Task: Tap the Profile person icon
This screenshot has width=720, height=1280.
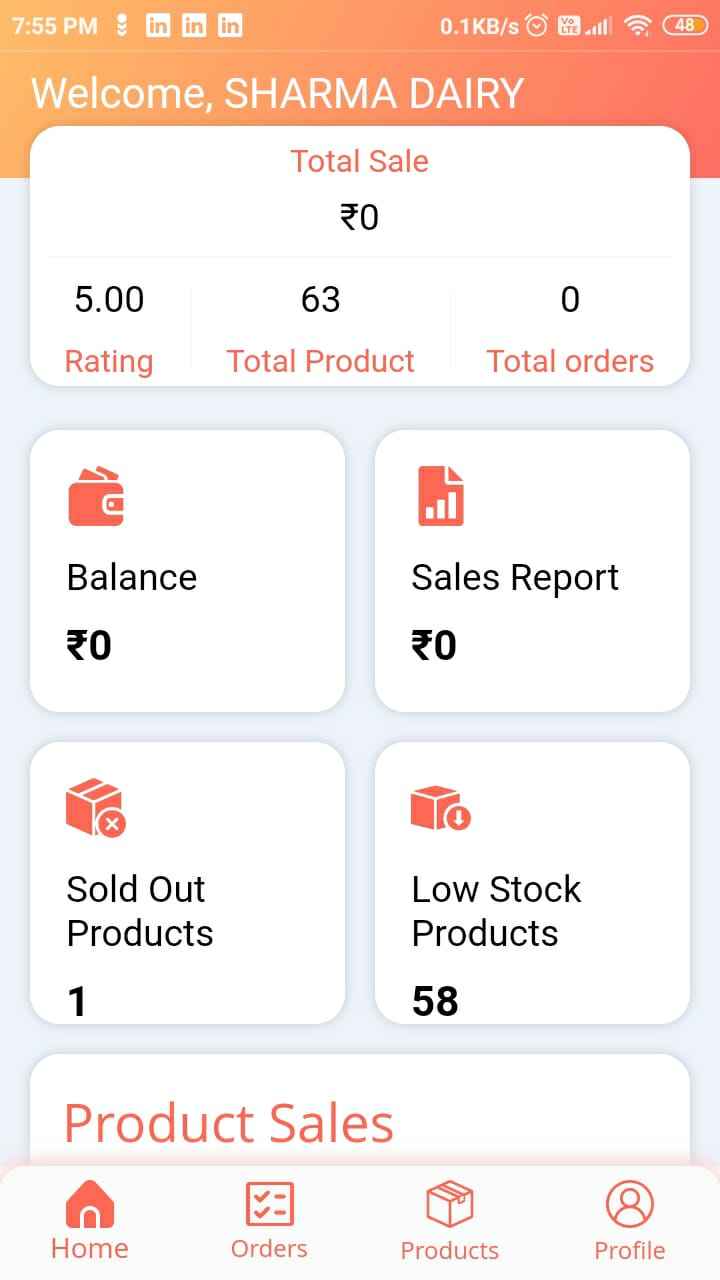Action: click(630, 1203)
